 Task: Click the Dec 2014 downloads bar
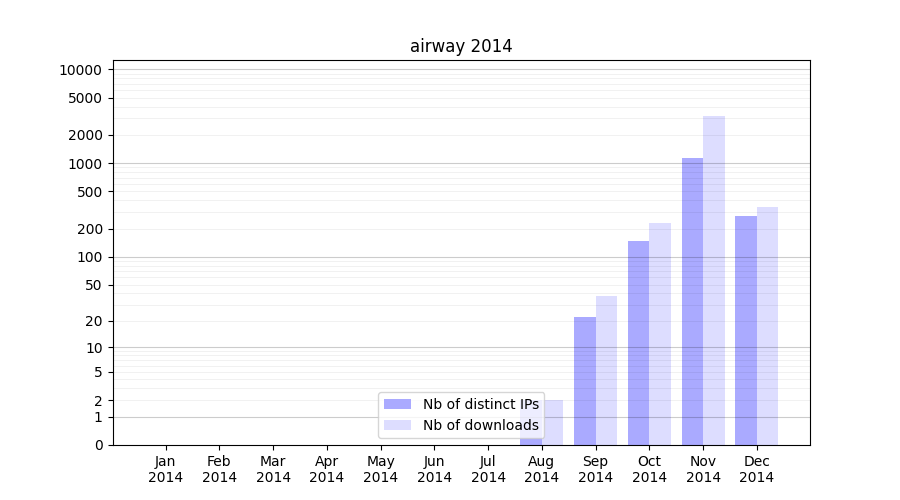coord(767,325)
